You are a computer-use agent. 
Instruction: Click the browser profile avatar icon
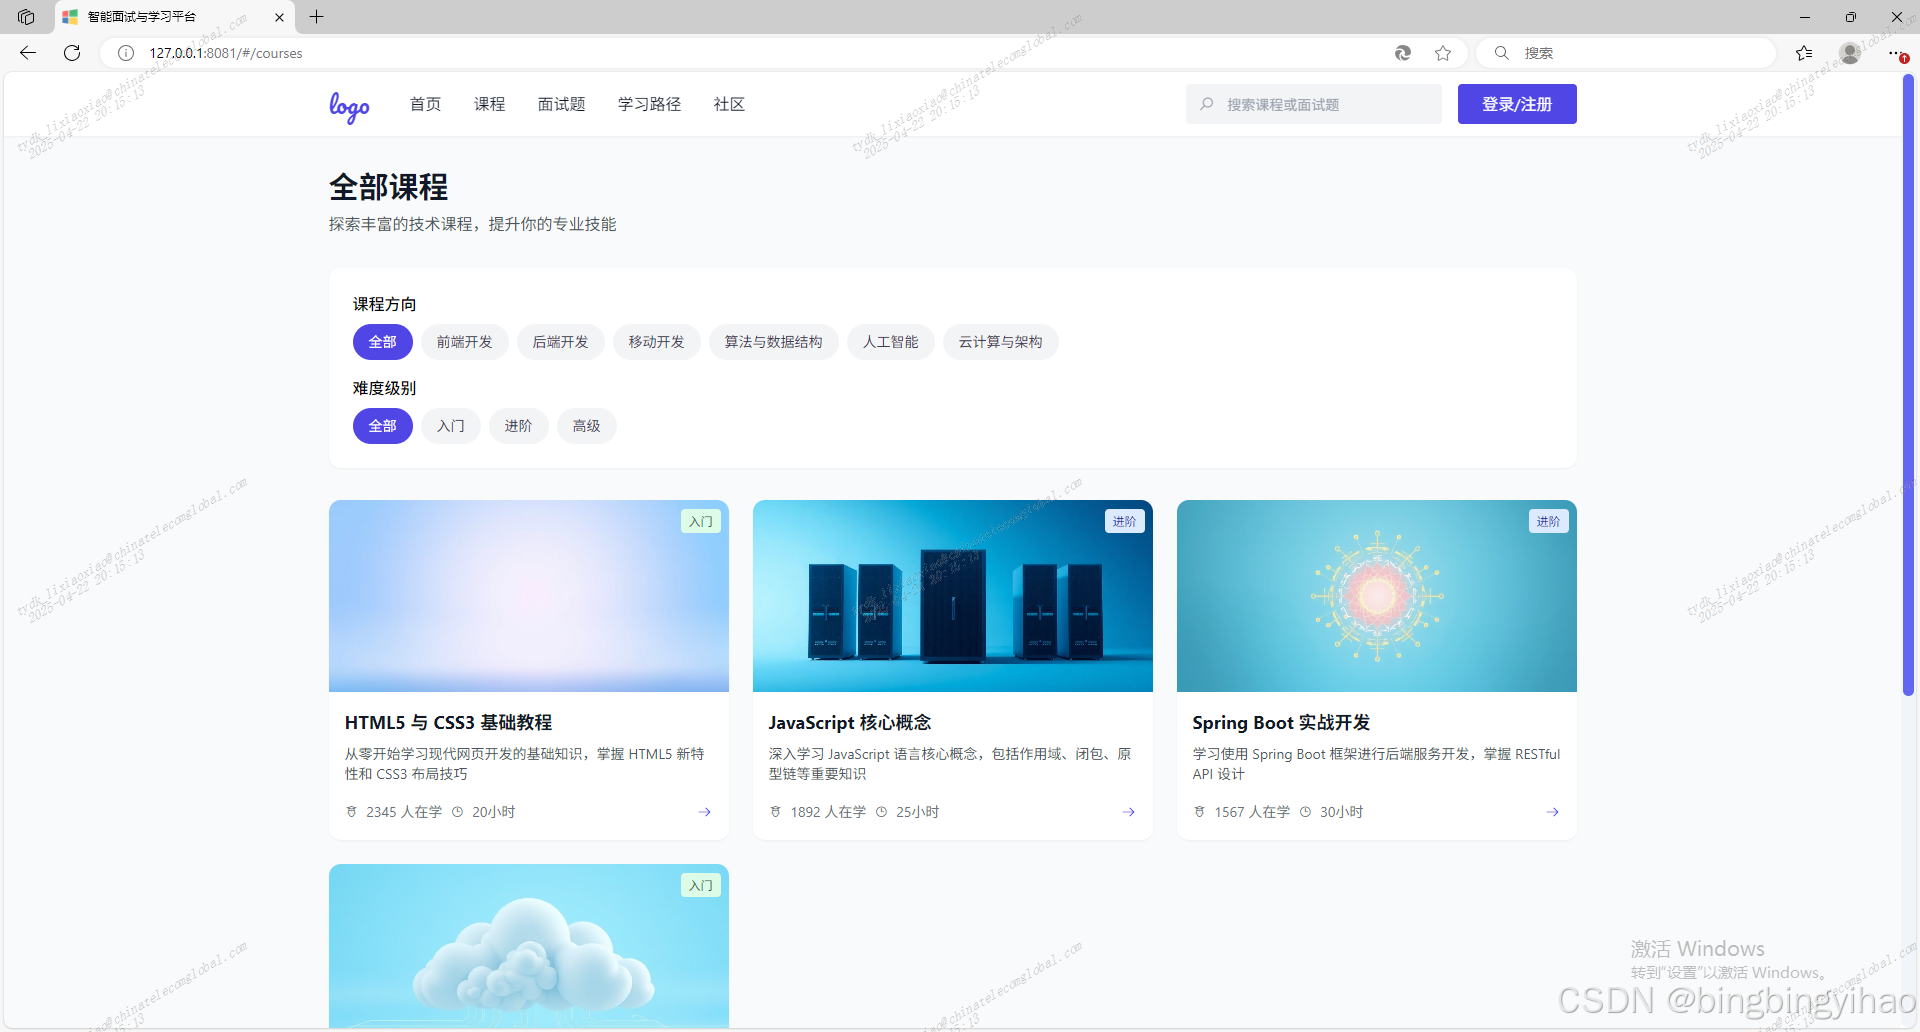[1850, 53]
